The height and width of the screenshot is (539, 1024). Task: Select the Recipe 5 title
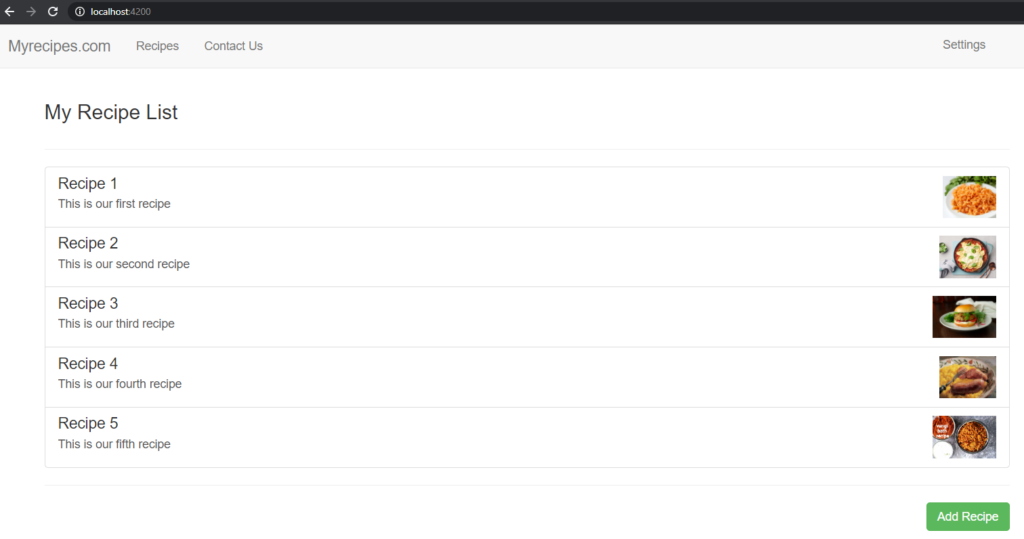(88, 423)
